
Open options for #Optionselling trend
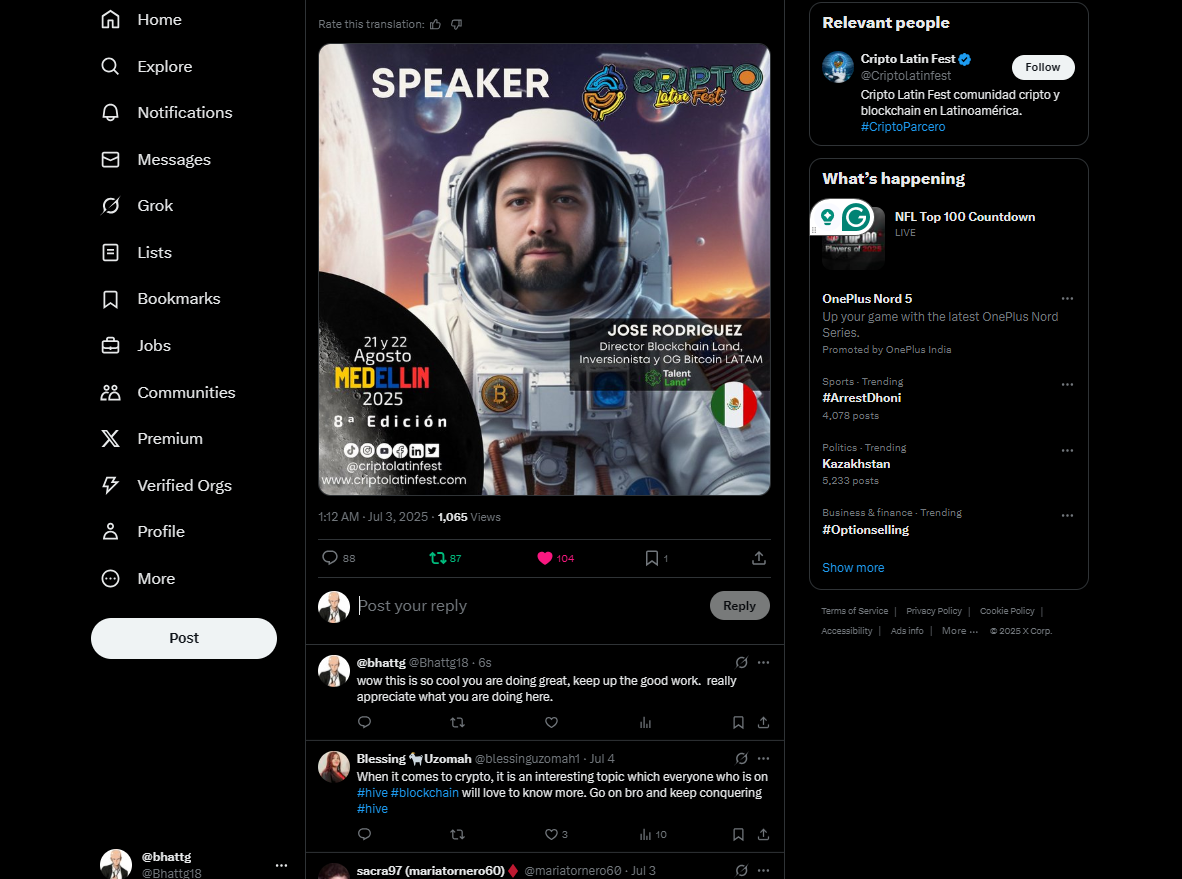1067,516
